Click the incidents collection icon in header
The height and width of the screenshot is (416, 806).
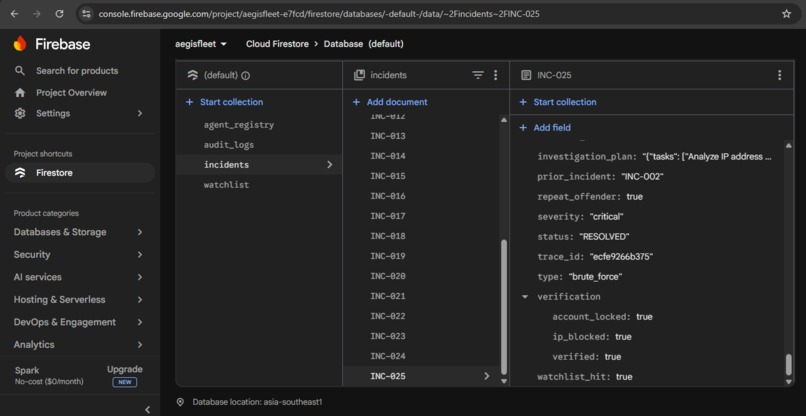359,75
